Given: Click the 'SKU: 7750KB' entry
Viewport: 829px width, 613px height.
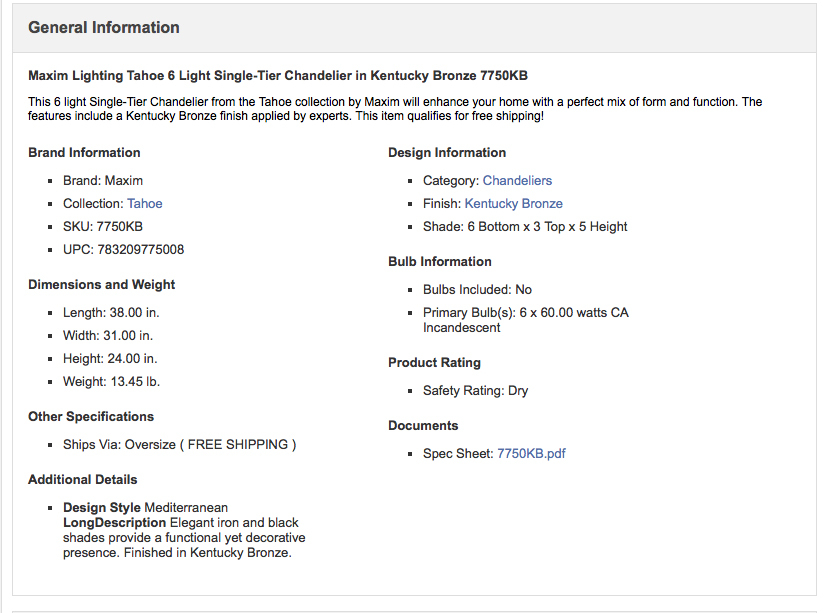Looking at the screenshot, I should click(x=103, y=227).
